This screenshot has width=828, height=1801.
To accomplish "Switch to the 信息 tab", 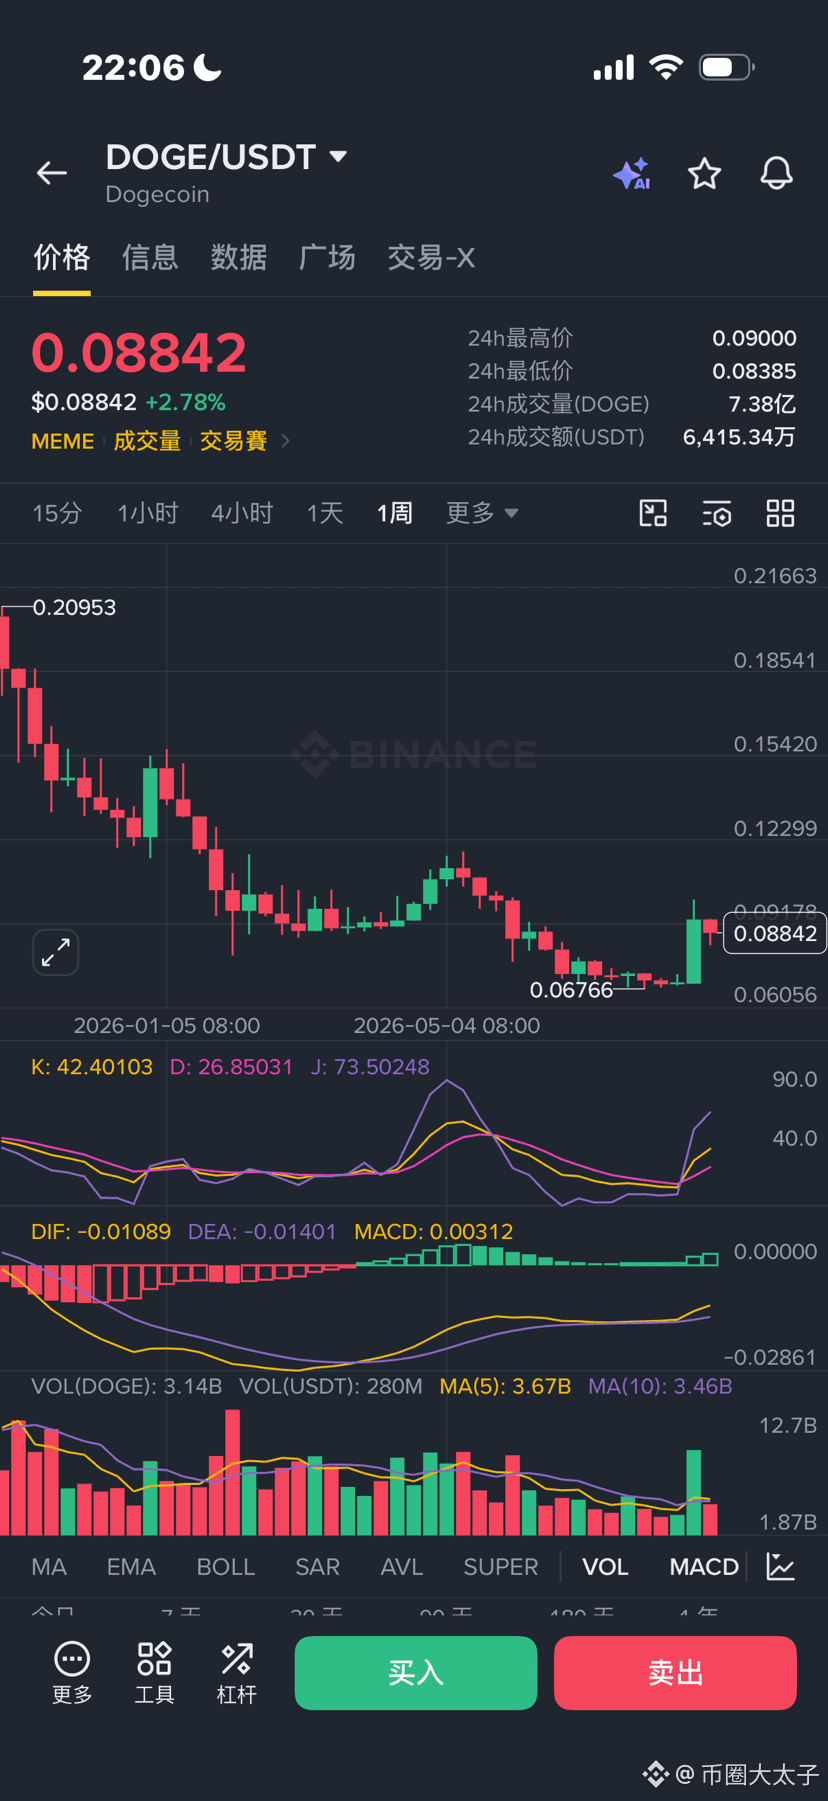I will coord(150,258).
